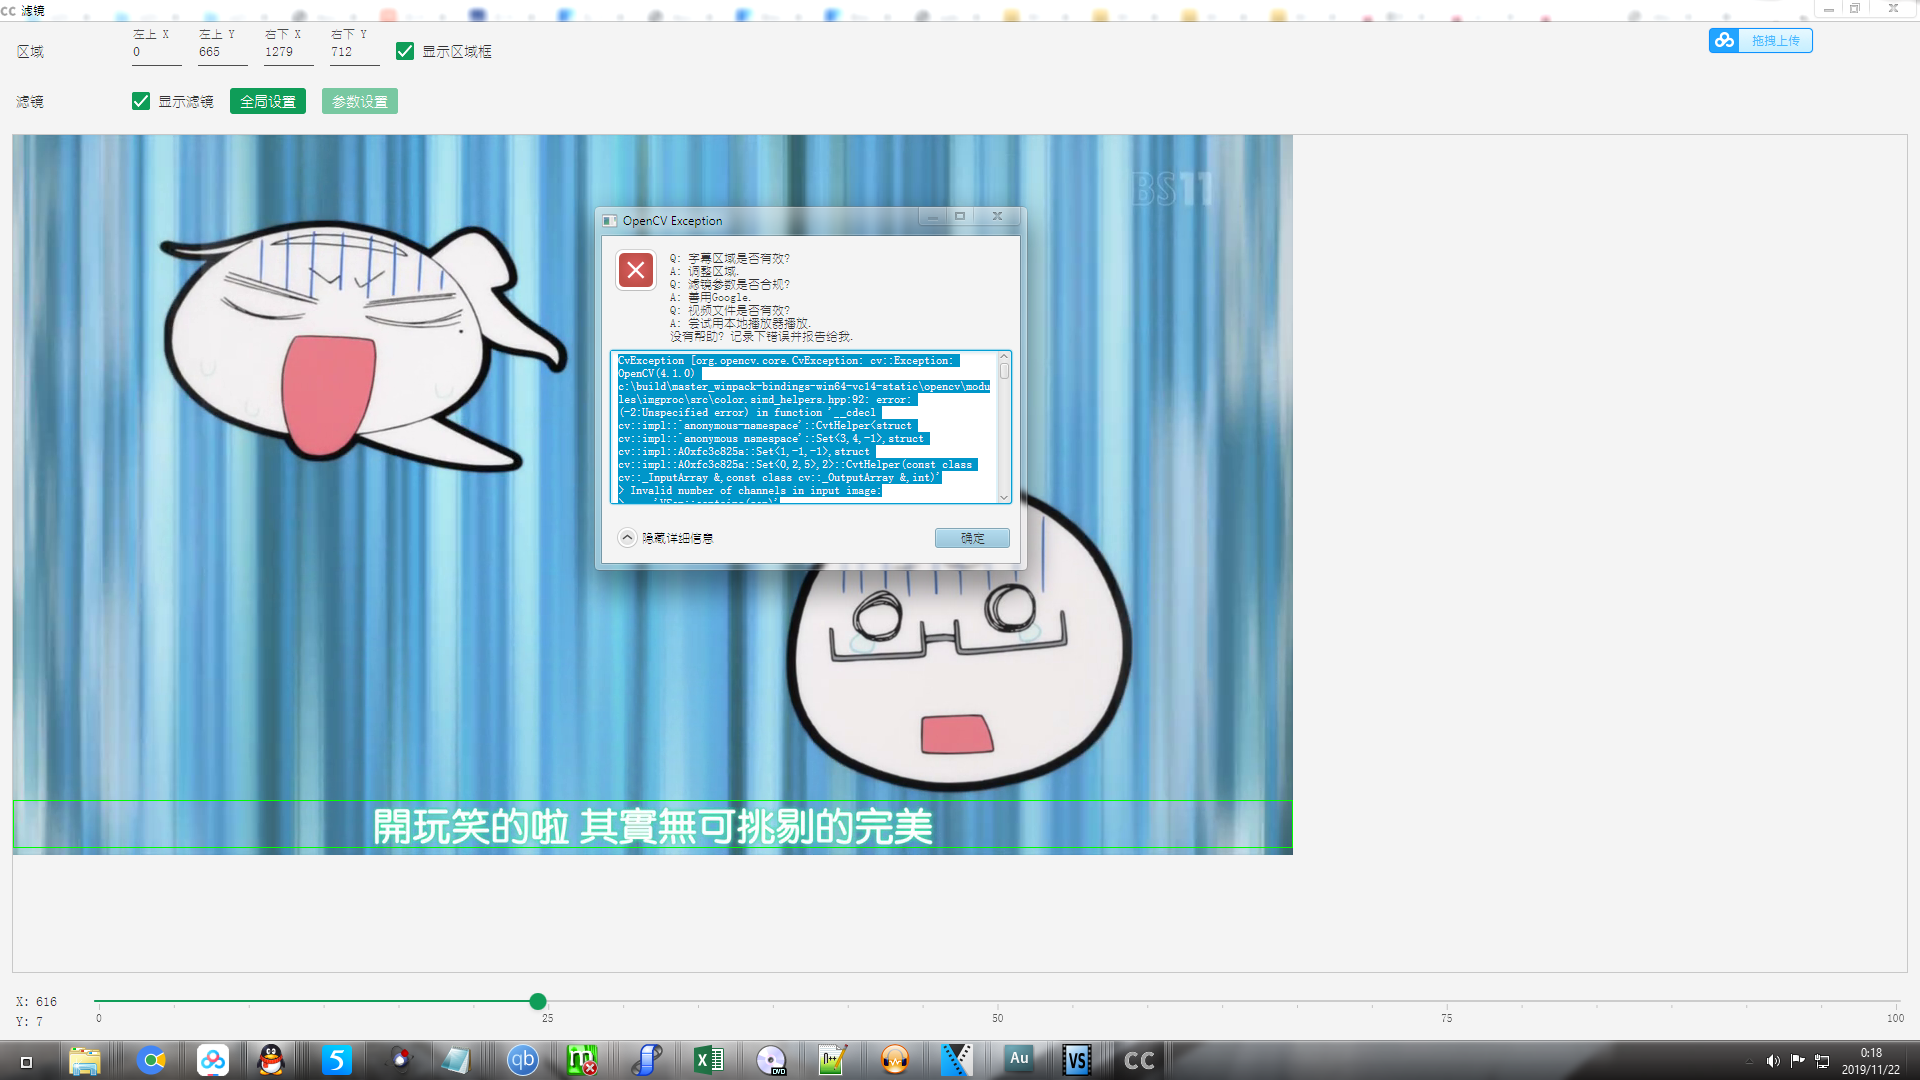This screenshot has width=1920, height=1080.
Task: Click inside the CvException details text area
Action: (804, 427)
